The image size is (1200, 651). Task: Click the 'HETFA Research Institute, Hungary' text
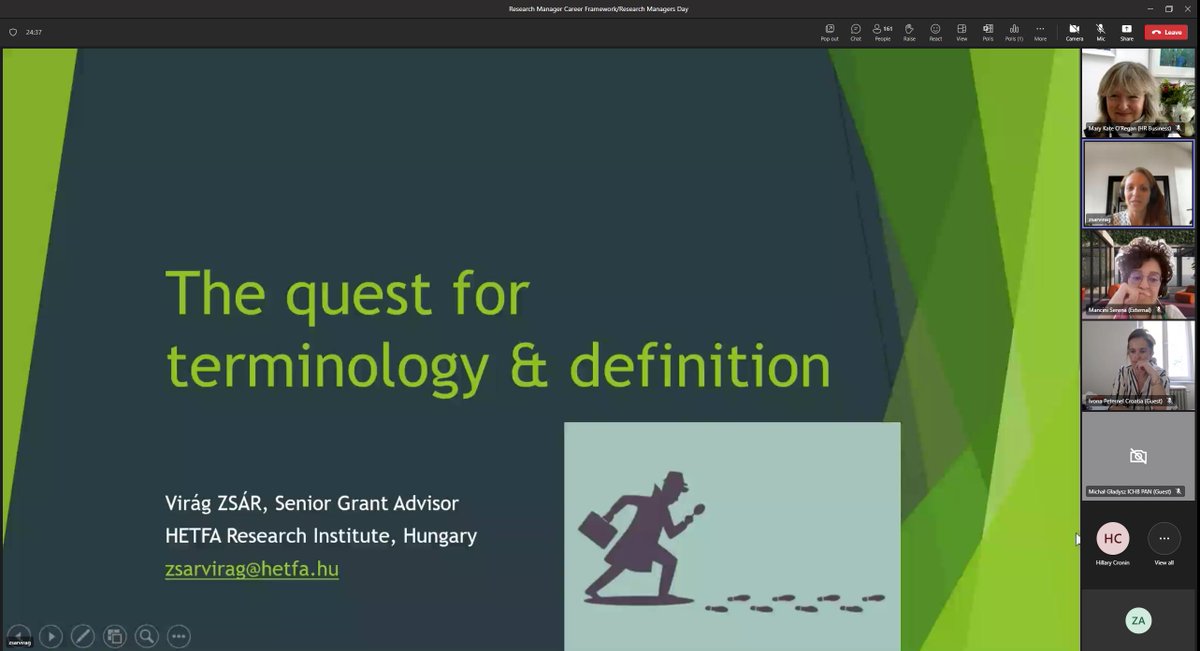point(321,536)
